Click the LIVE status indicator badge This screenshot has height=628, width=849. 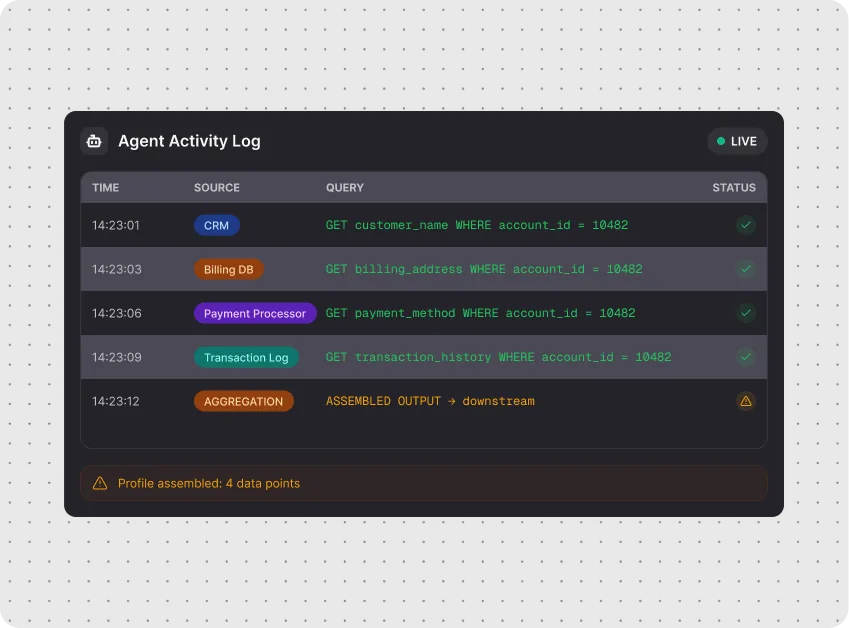[737, 141]
